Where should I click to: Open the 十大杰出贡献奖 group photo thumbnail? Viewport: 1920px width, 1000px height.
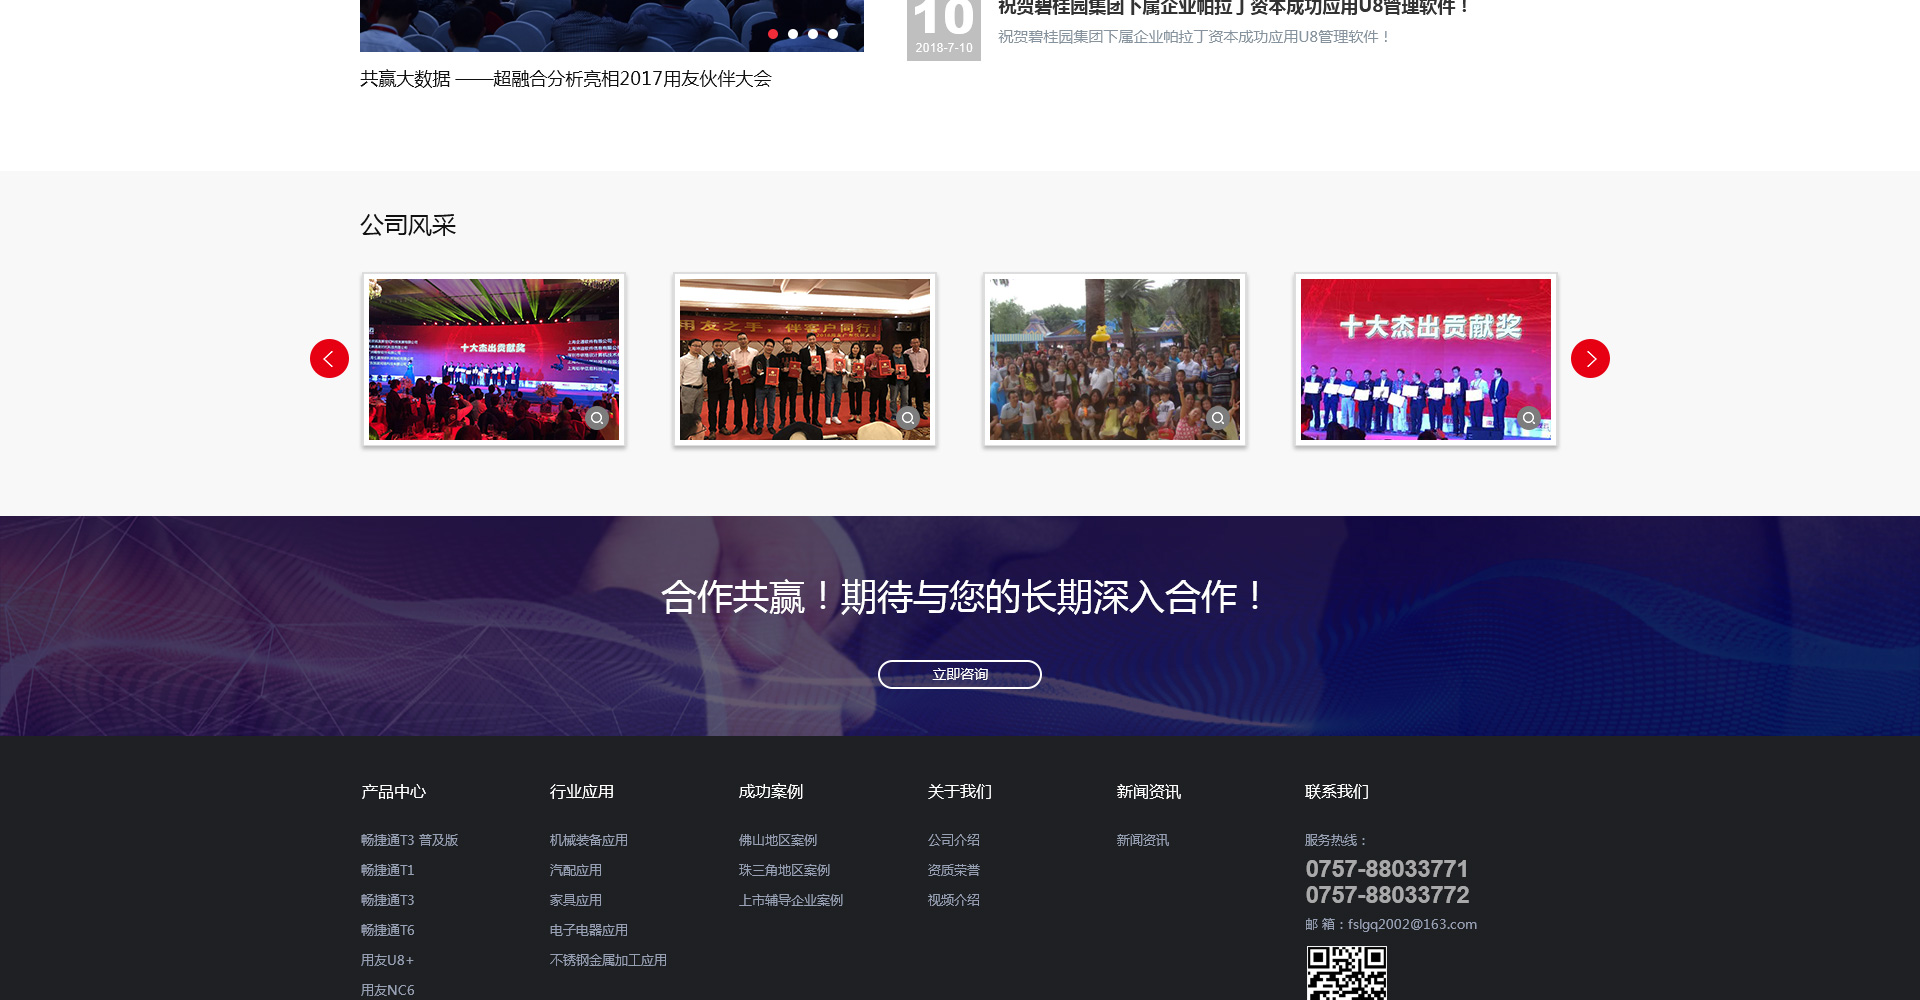(1425, 359)
